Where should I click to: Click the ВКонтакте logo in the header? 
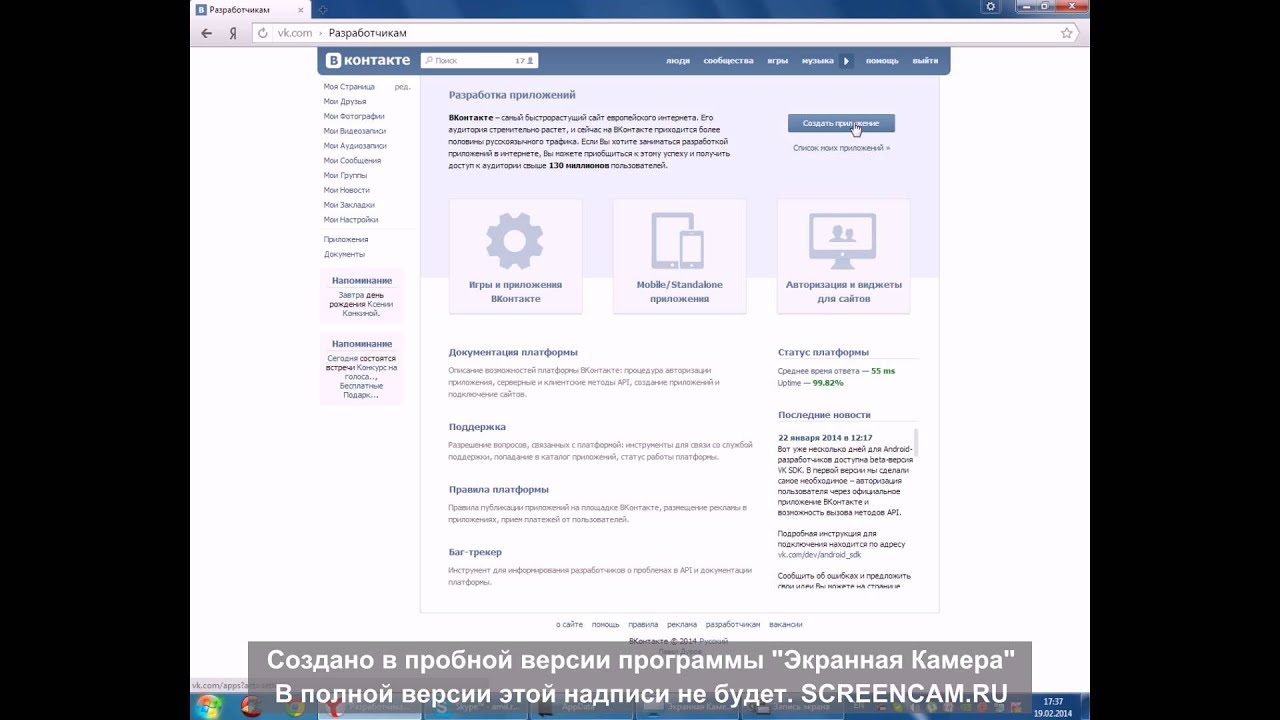[368, 60]
